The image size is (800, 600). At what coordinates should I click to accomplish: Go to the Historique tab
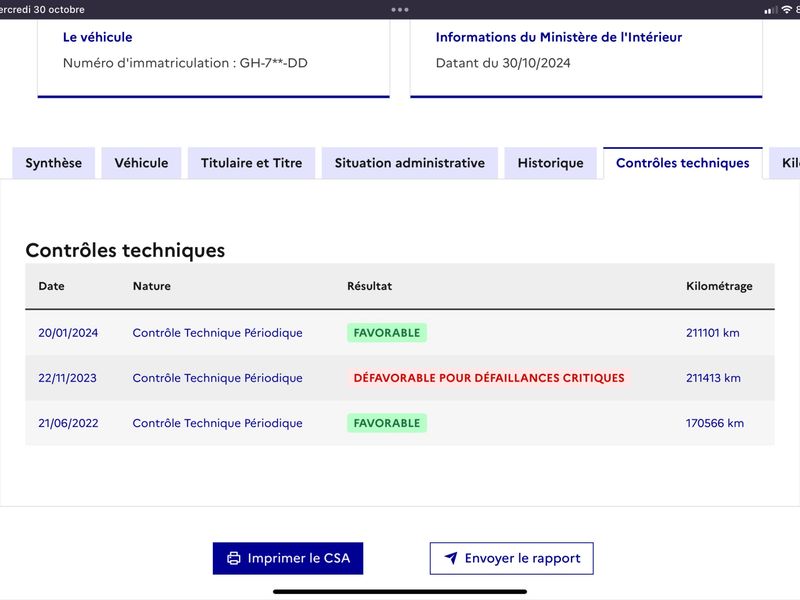point(551,163)
